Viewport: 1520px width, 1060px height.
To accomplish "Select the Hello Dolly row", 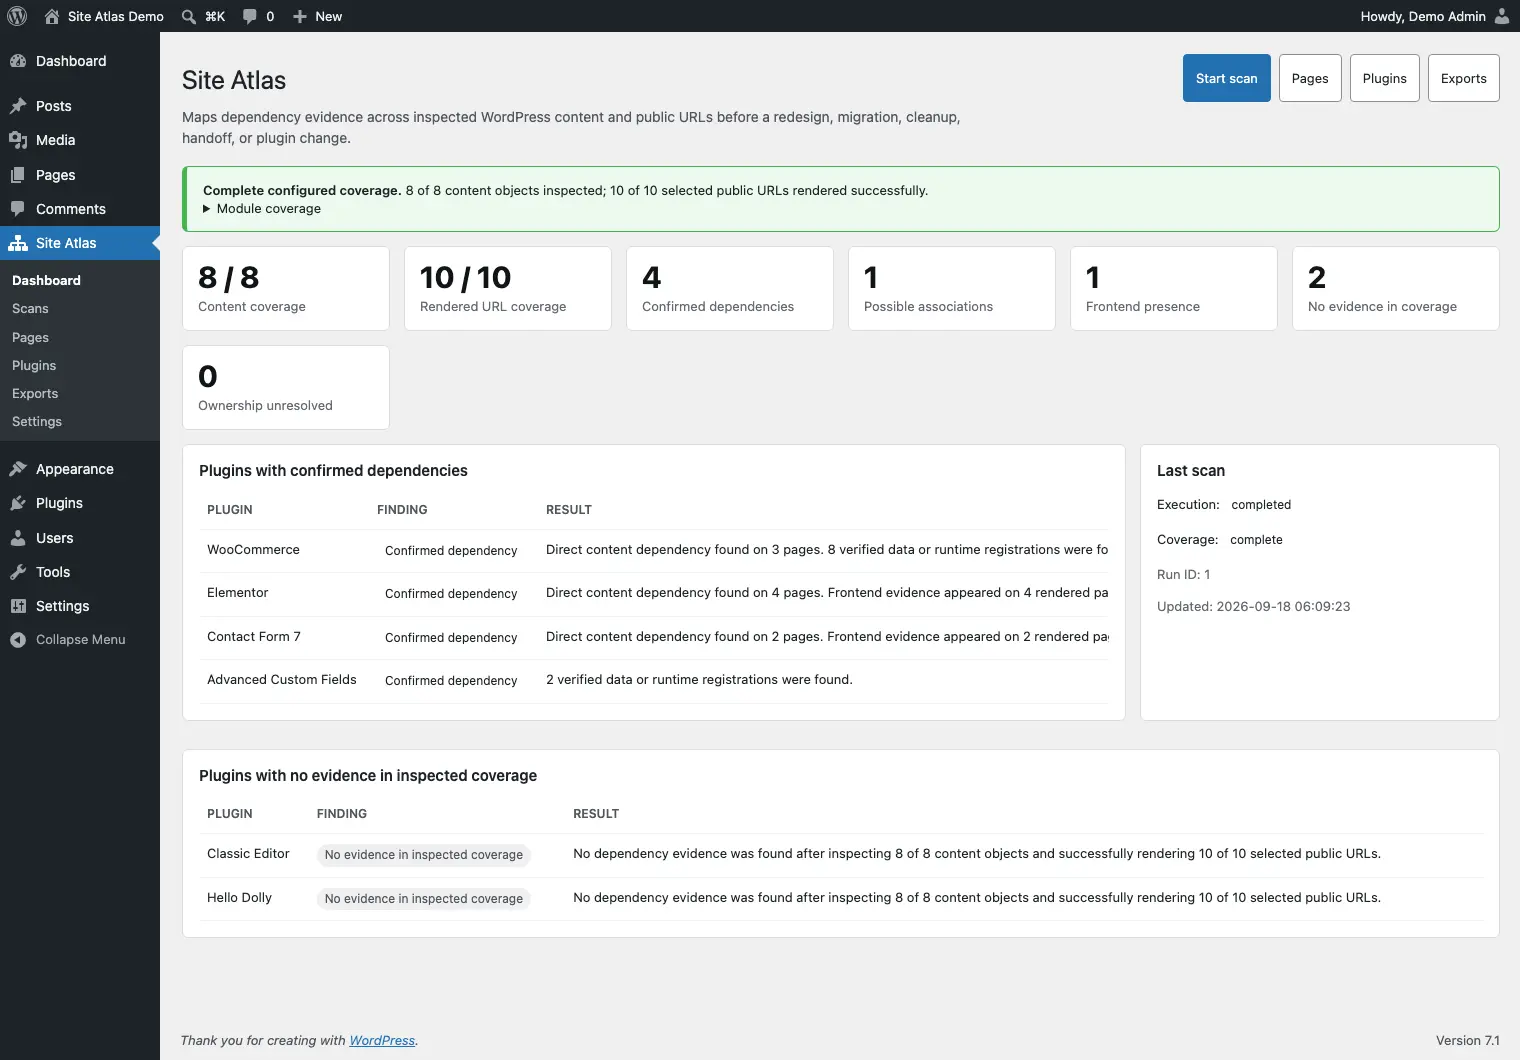I will (x=841, y=898).
